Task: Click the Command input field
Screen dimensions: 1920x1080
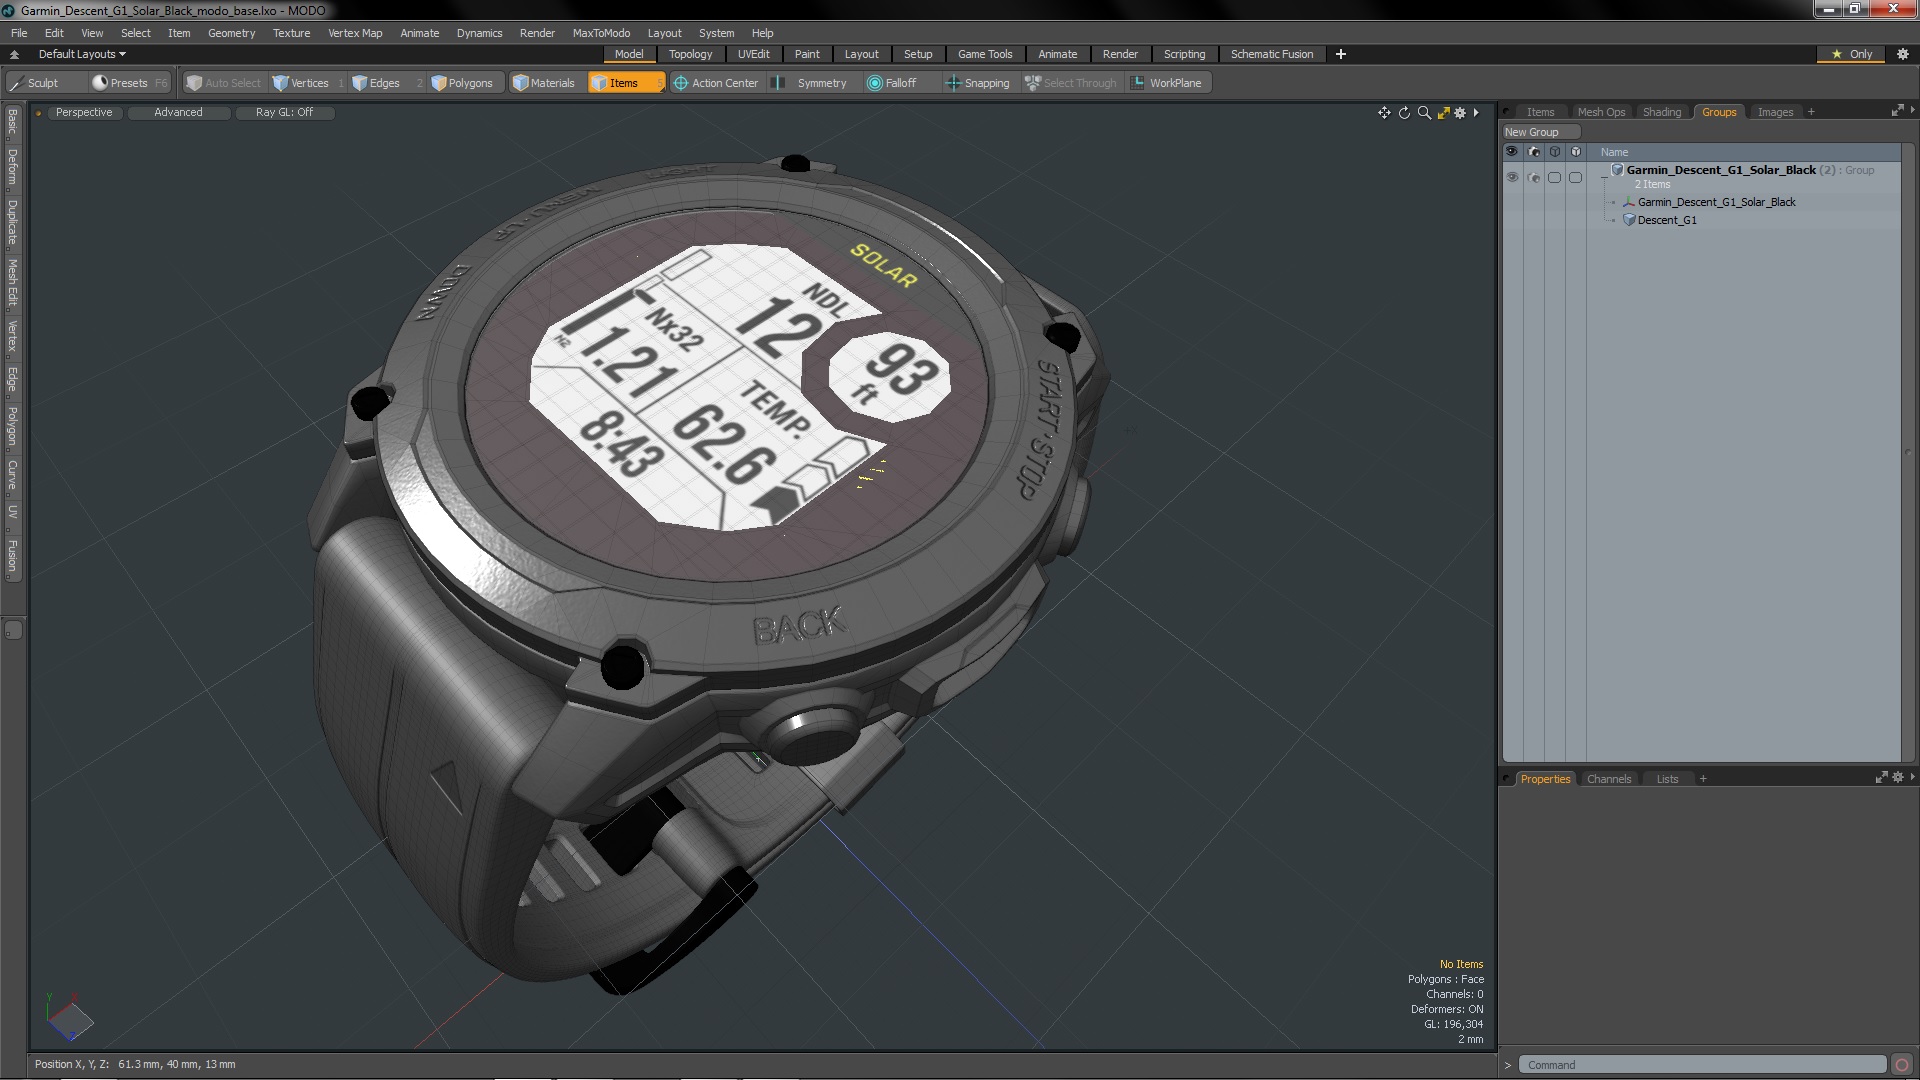Action: pos(1702,1065)
